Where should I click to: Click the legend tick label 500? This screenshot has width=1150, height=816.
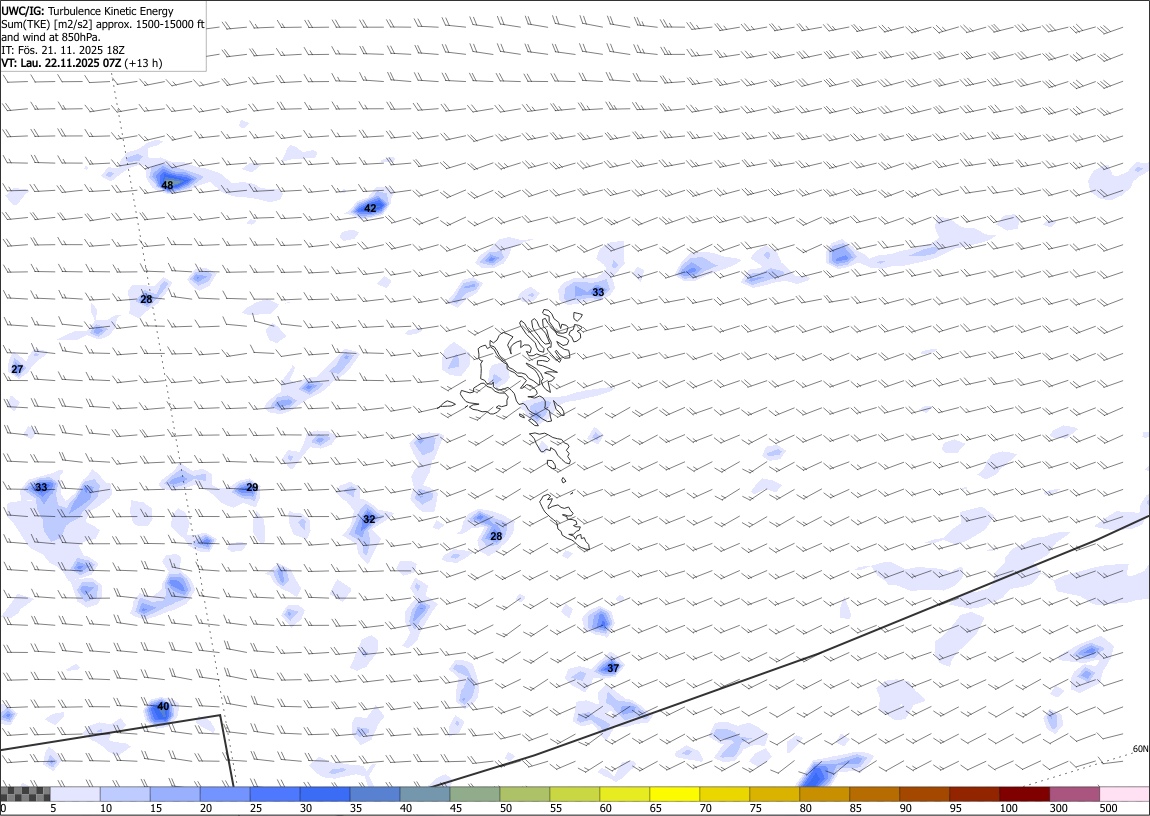point(1109,809)
